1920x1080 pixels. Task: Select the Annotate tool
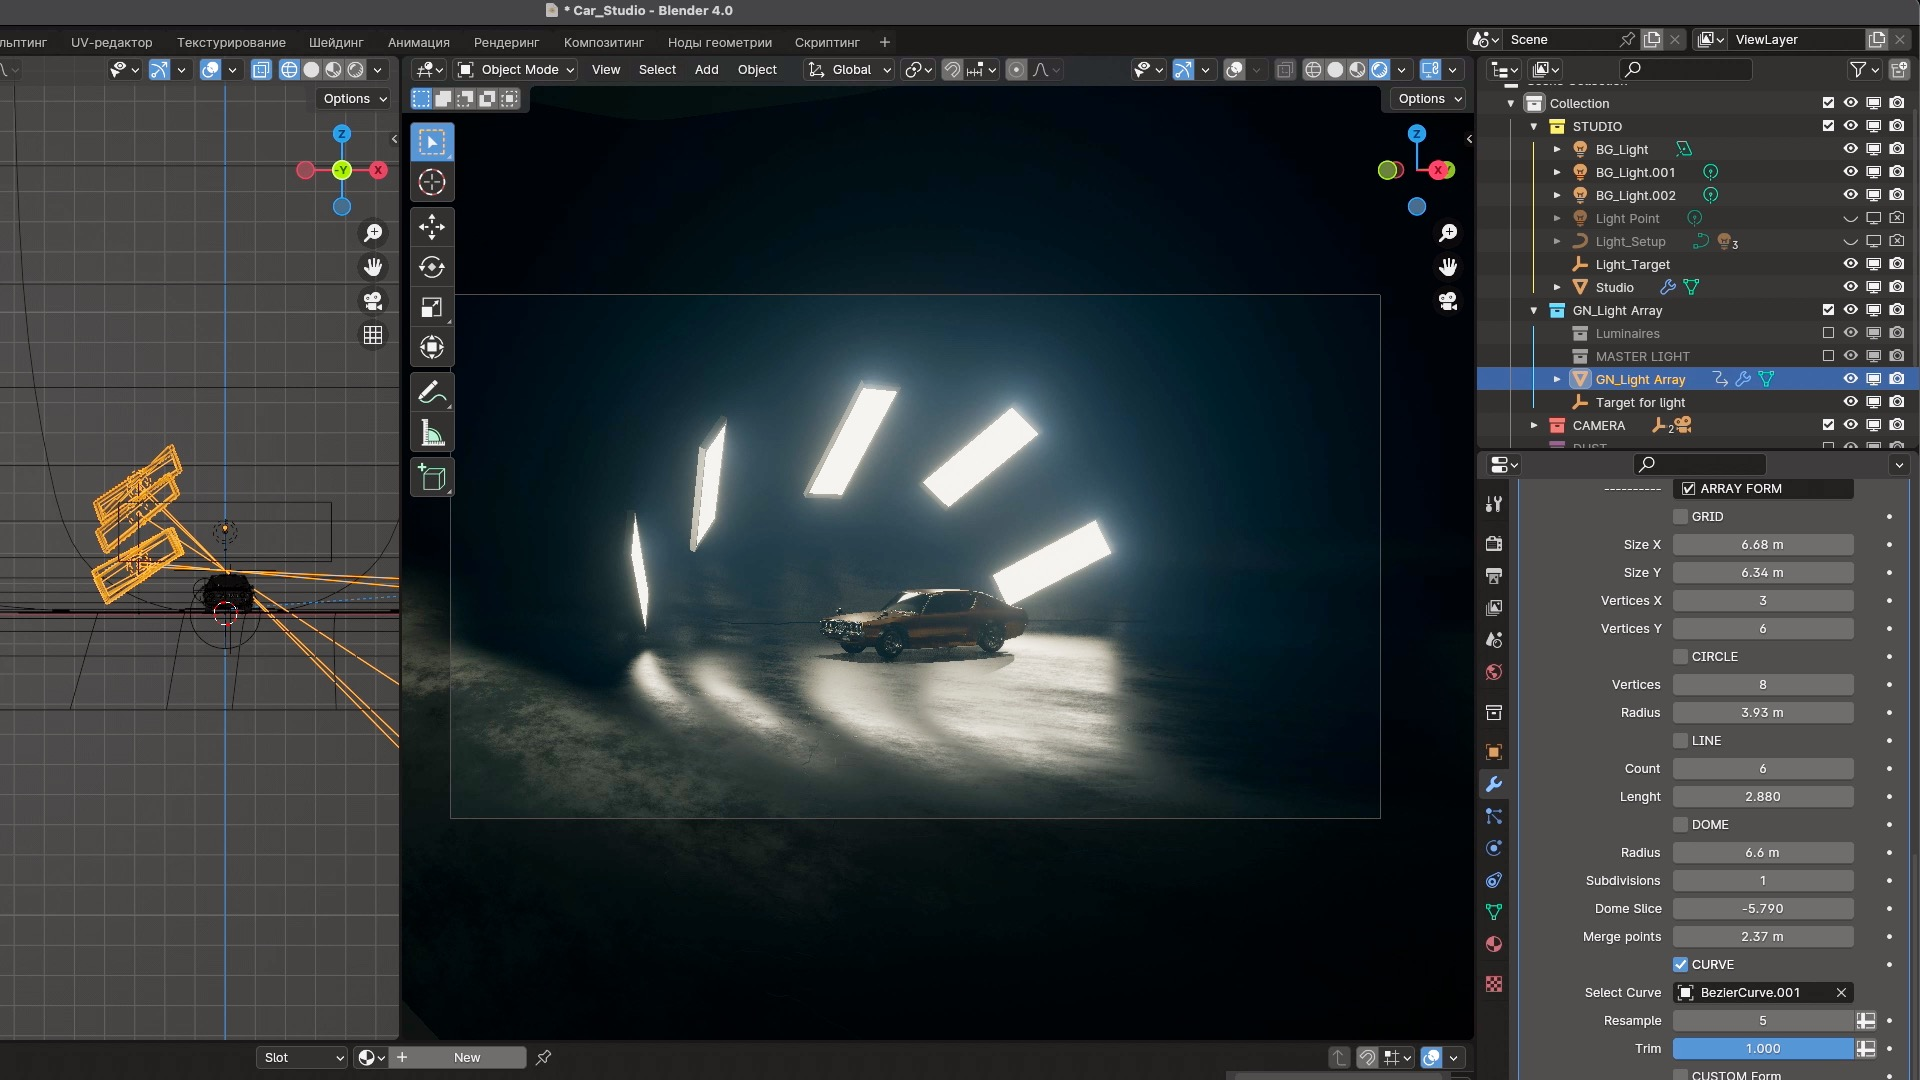[432, 393]
